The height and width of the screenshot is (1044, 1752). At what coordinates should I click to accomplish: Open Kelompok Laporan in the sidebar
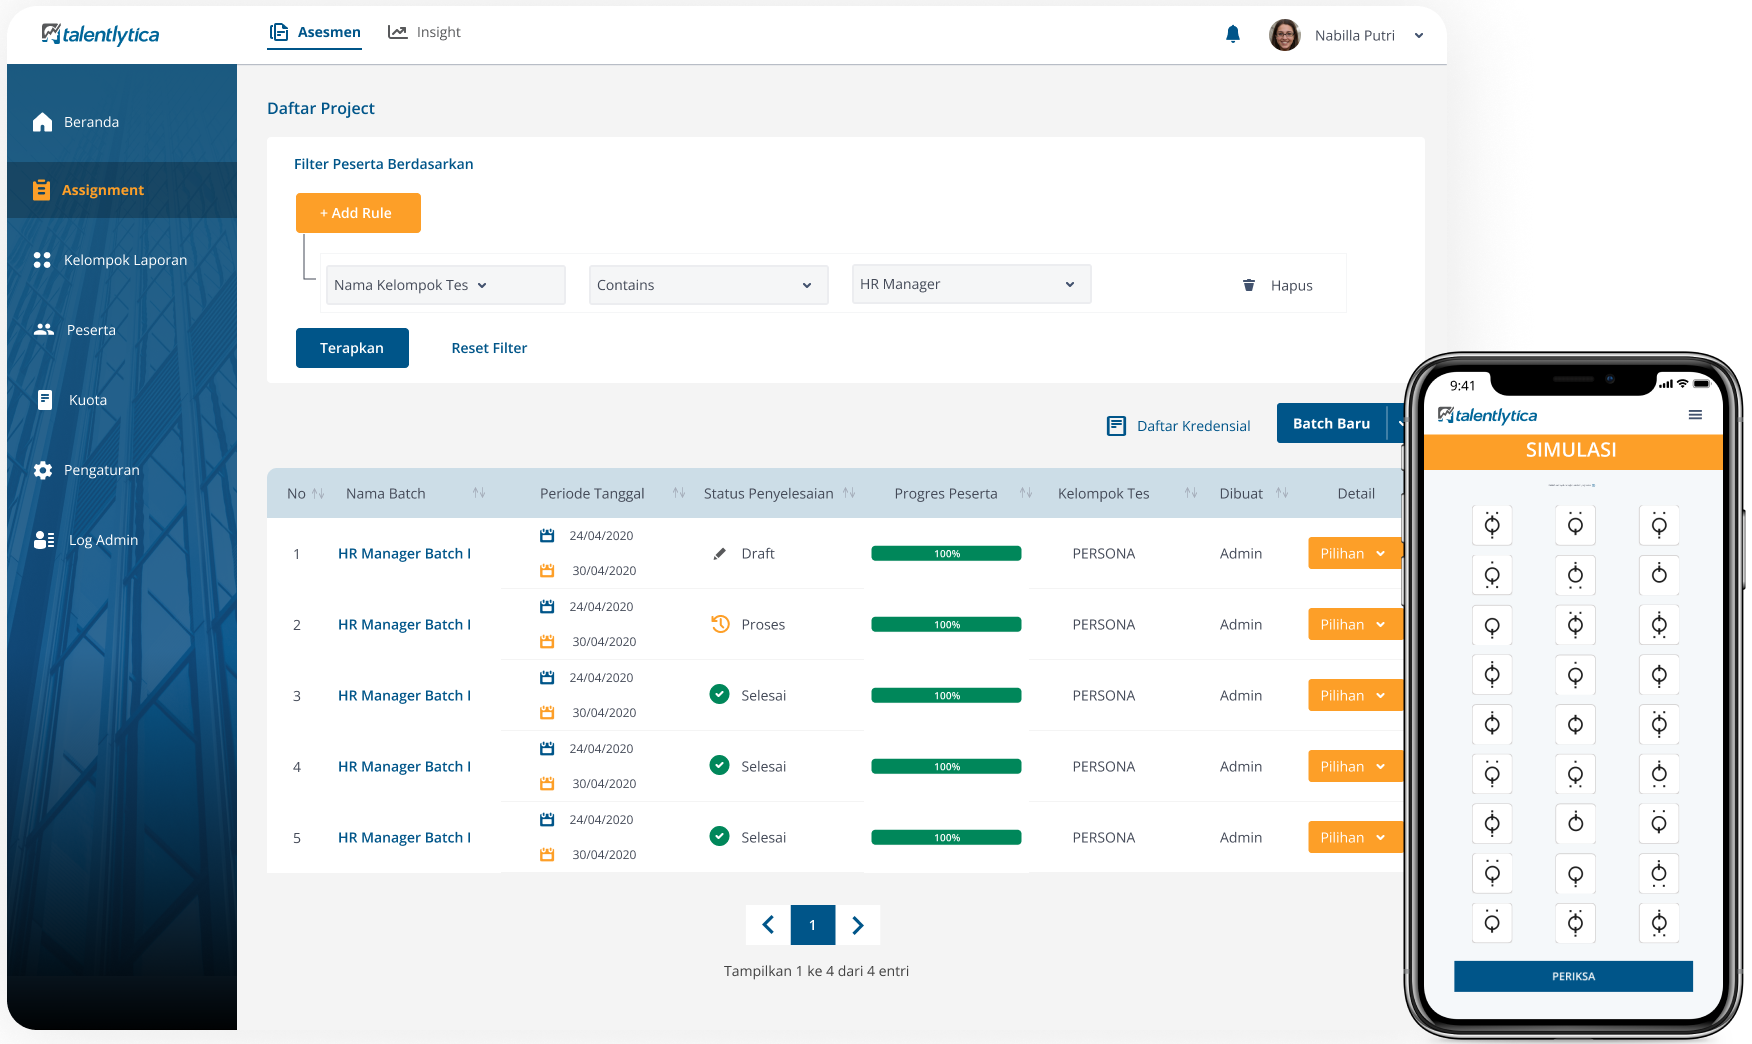[x=110, y=260]
